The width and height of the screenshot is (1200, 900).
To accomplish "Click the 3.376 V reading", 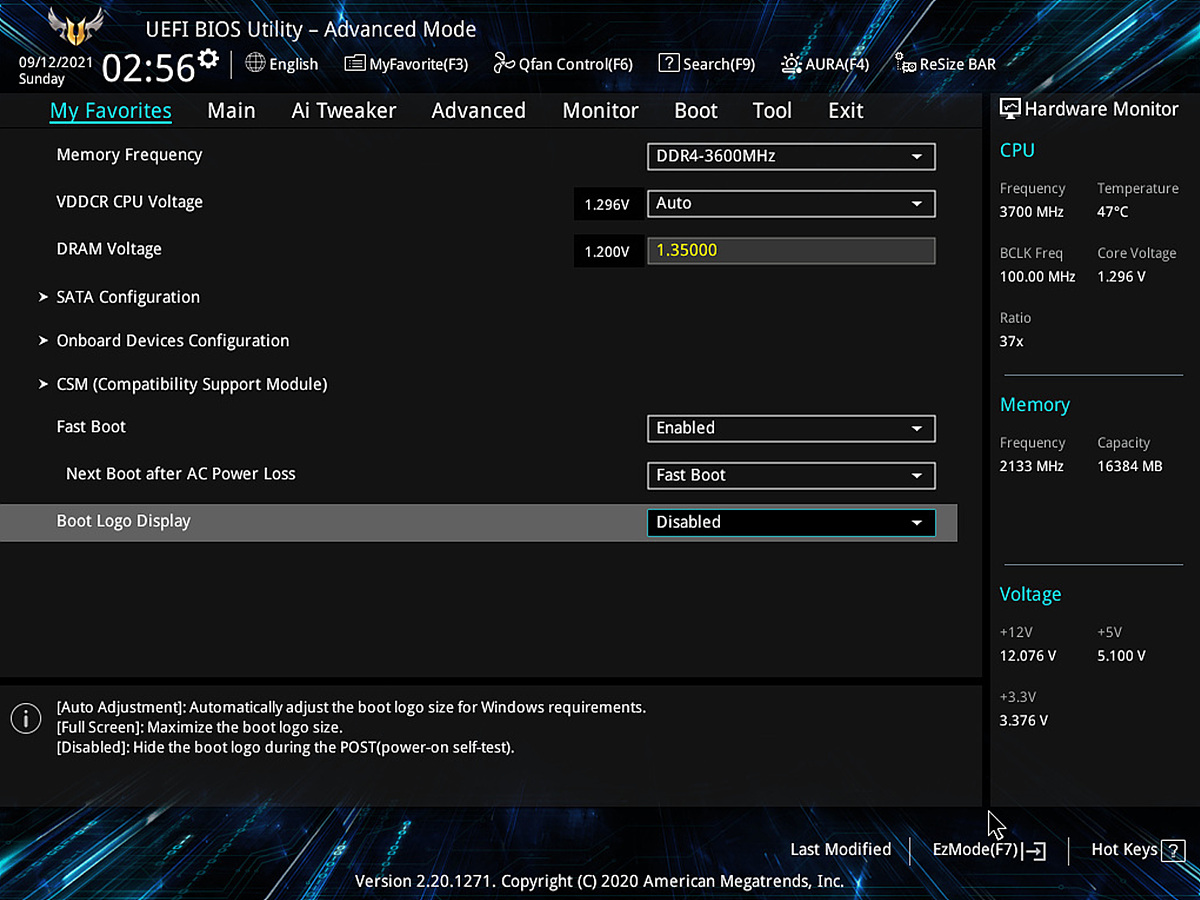I will click(x=1024, y=720).
